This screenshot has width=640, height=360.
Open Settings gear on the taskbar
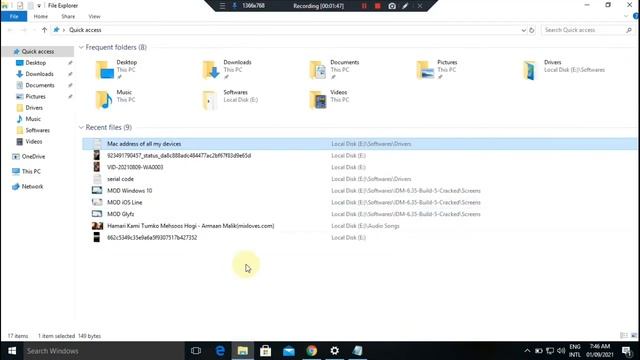coord(334,351)
